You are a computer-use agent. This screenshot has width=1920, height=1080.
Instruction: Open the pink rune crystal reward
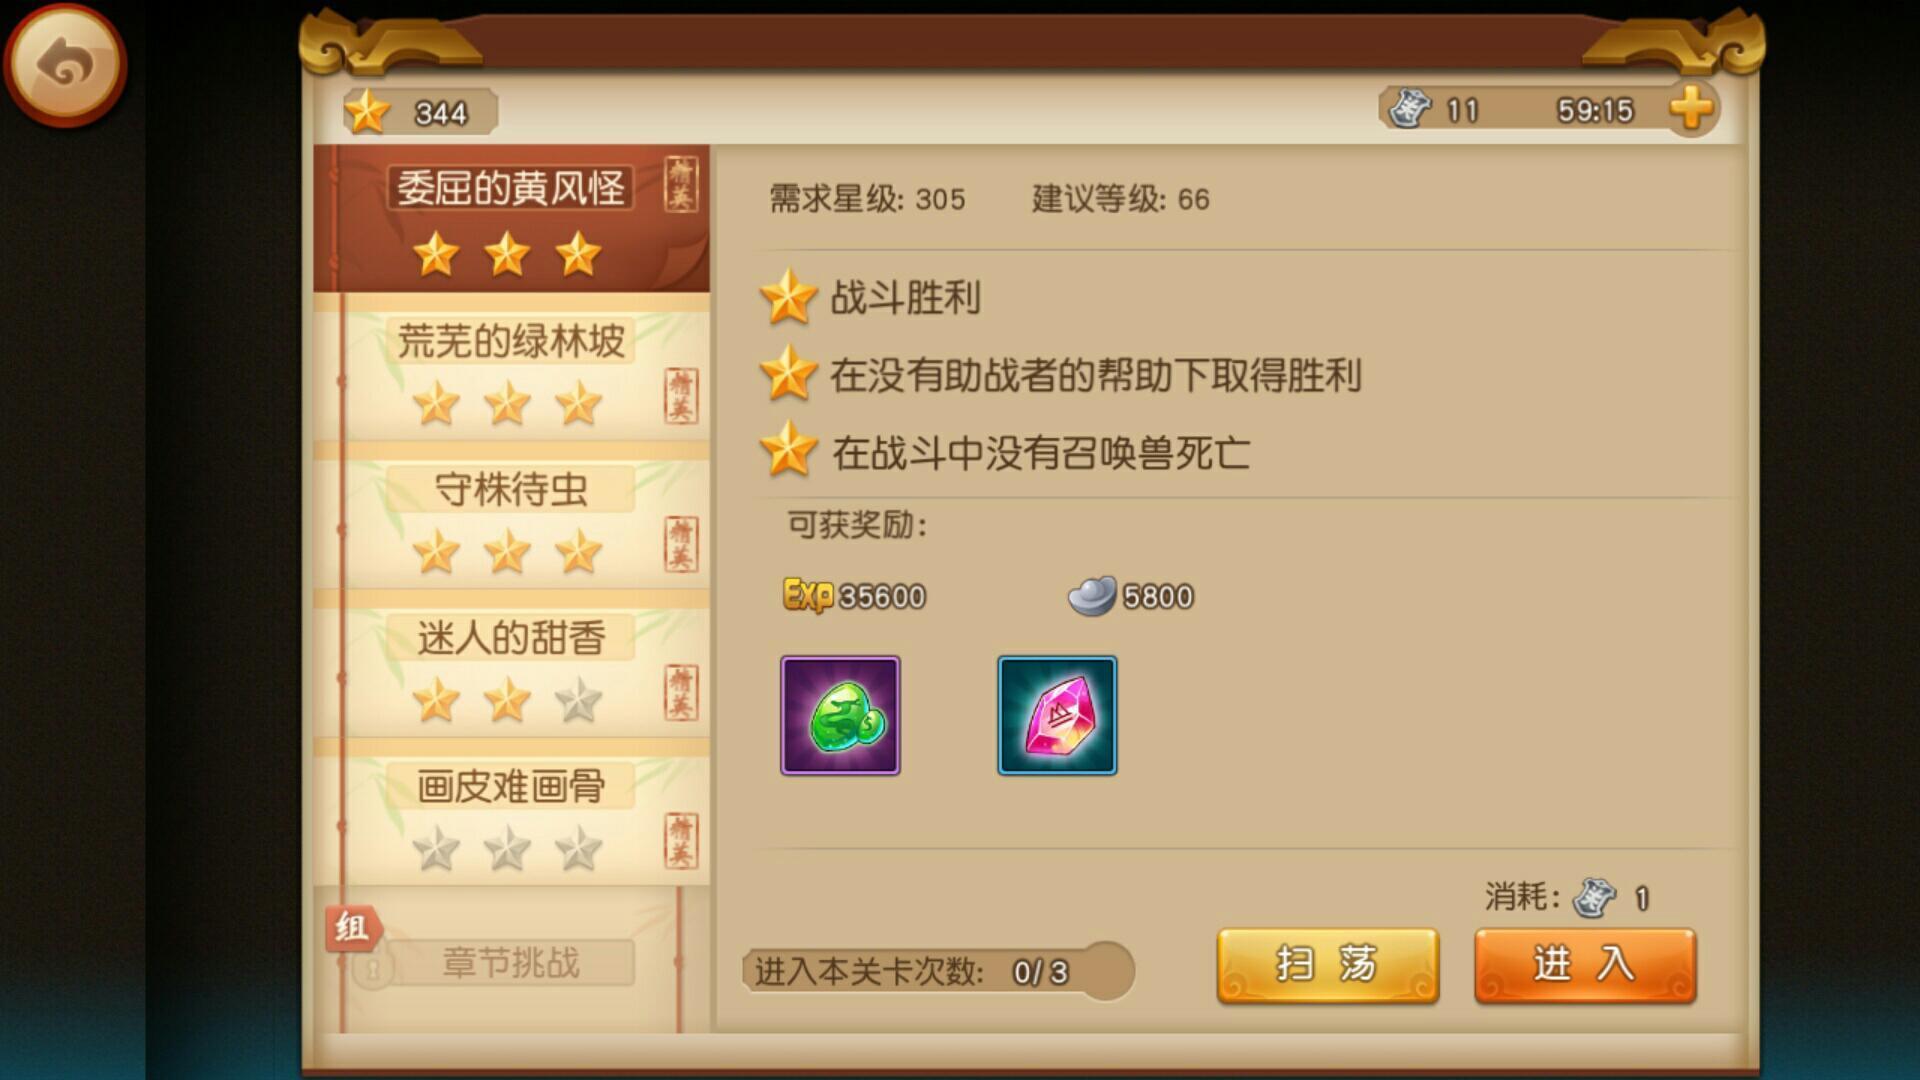point(1057,715)
